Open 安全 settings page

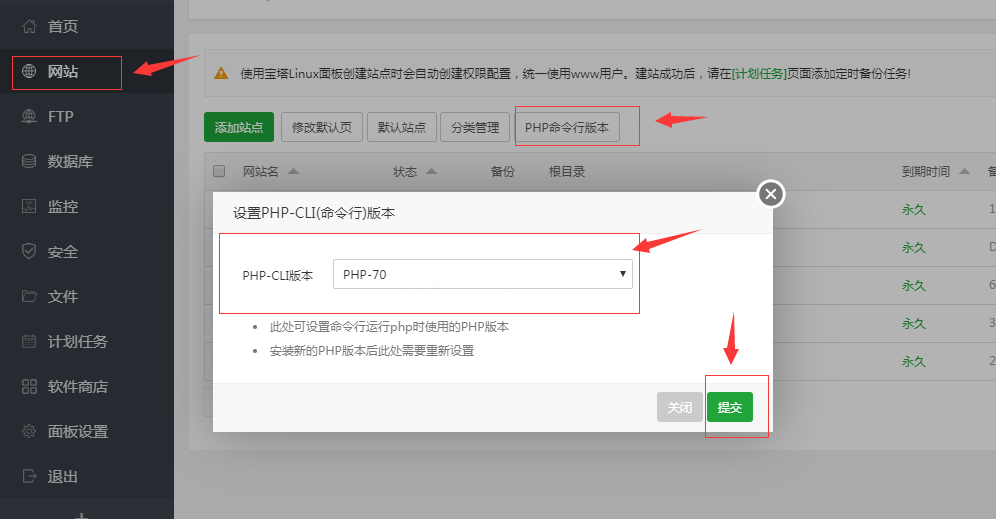pos(63,252)
